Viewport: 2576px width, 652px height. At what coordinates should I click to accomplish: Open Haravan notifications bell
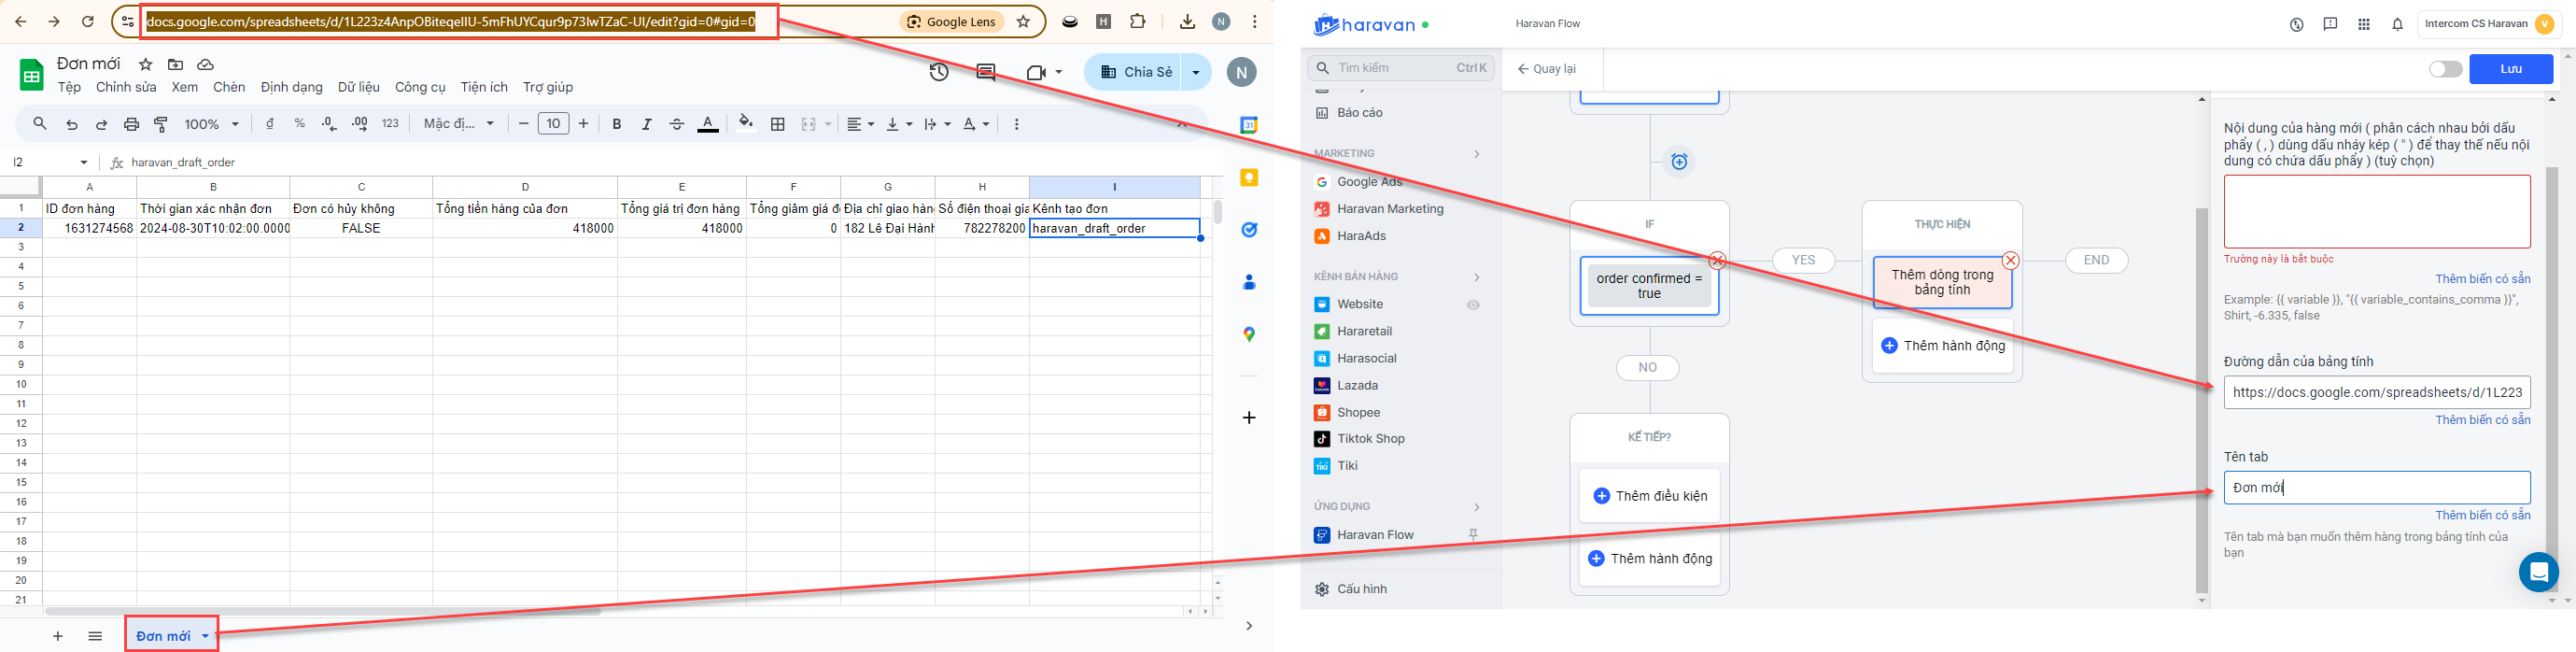[2397, 24]
